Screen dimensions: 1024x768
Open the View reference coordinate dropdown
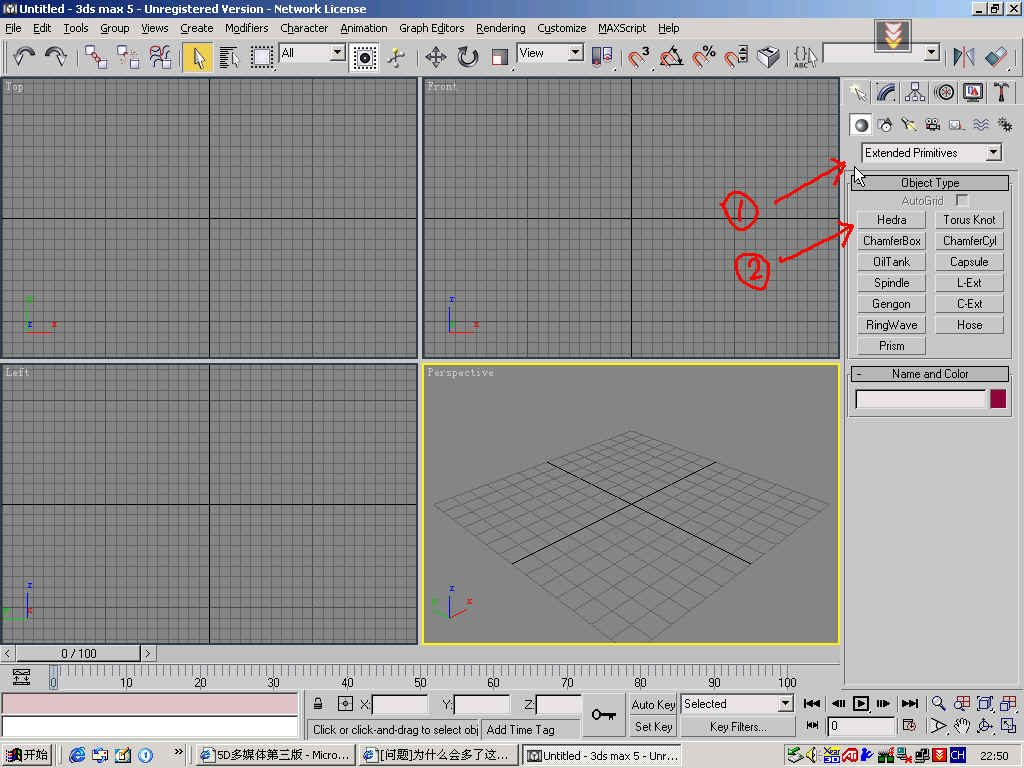click(550, 53)
